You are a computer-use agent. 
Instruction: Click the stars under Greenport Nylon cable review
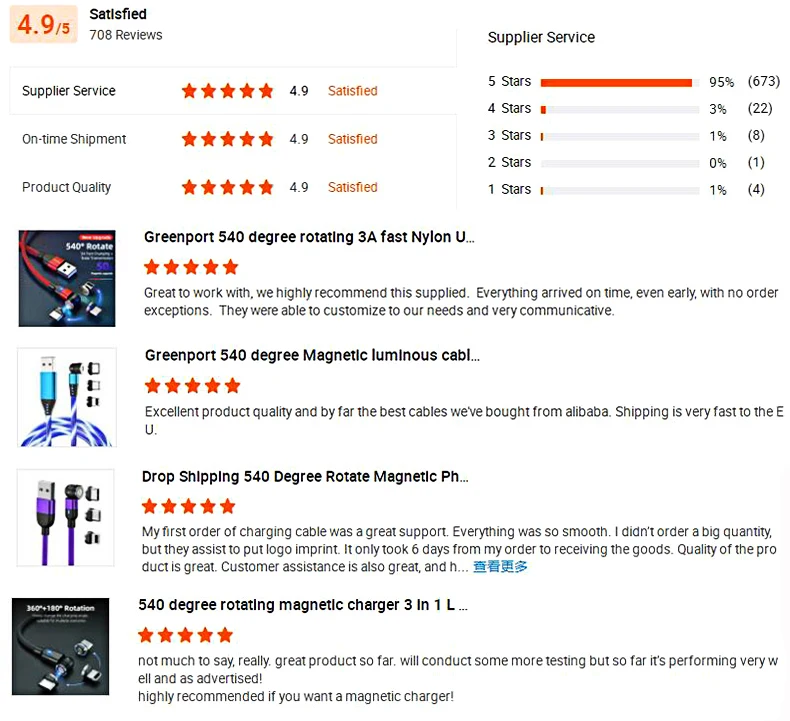(x=191, y=267)
